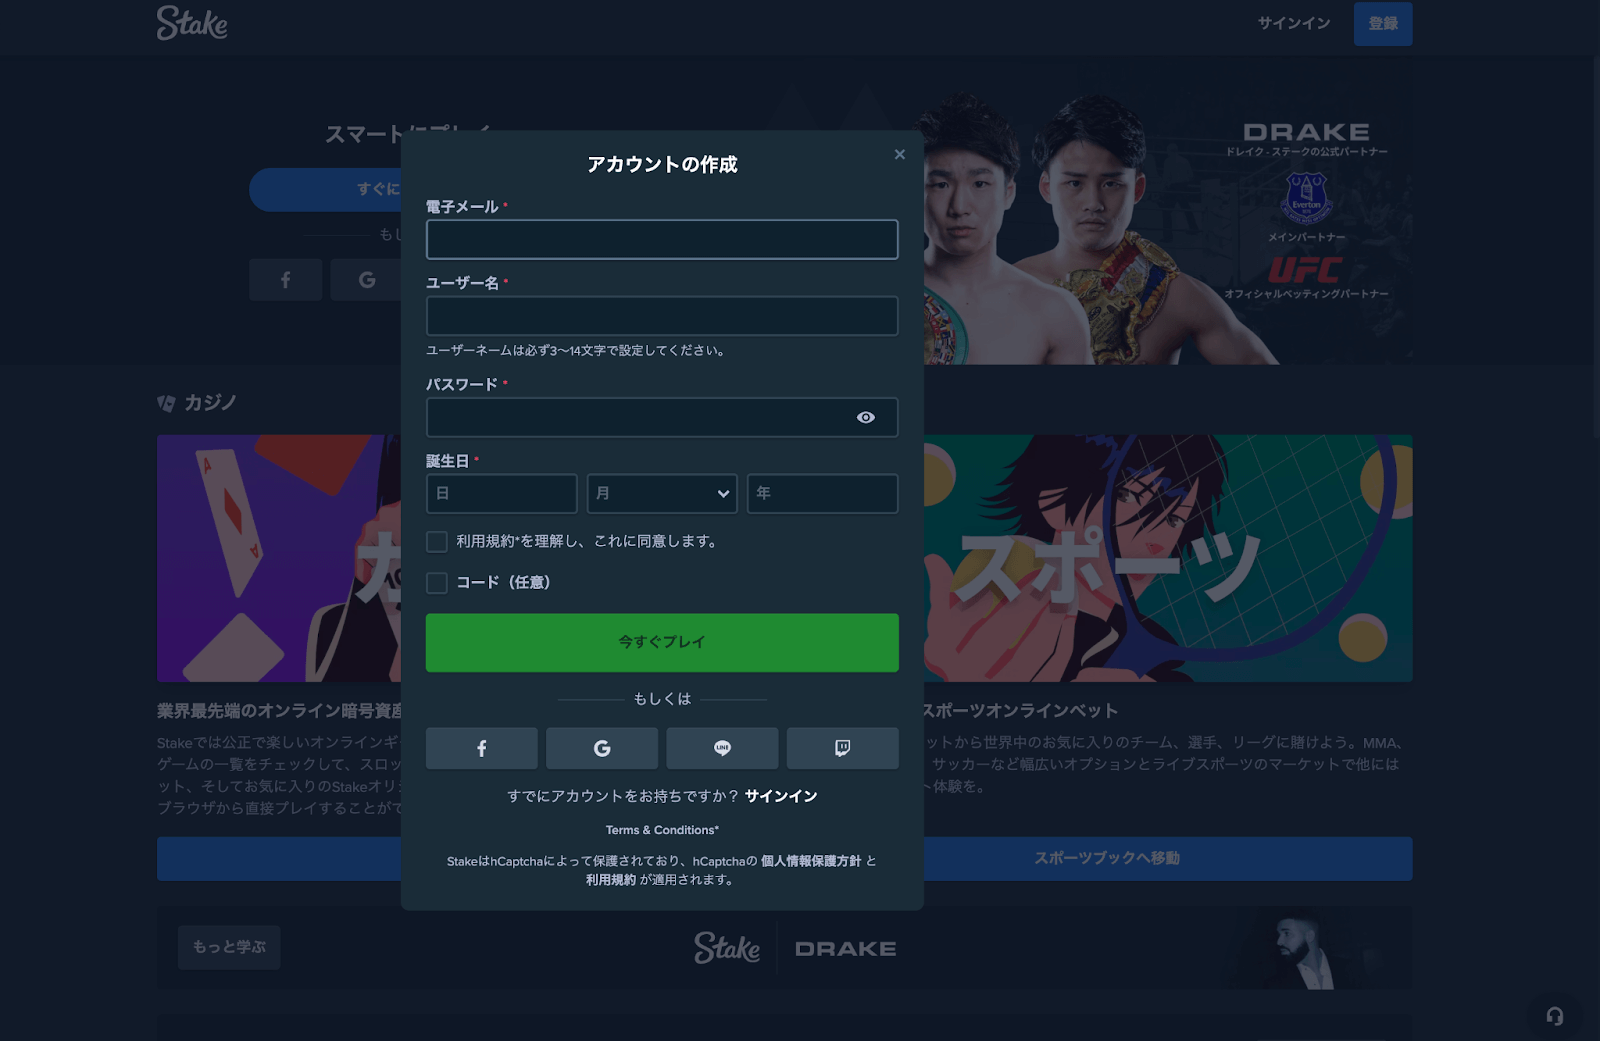1600x1041 pixels.
Task: Click the アカウントの作成 dialog title
Action: pyautogui.click(x=662, y=164)
